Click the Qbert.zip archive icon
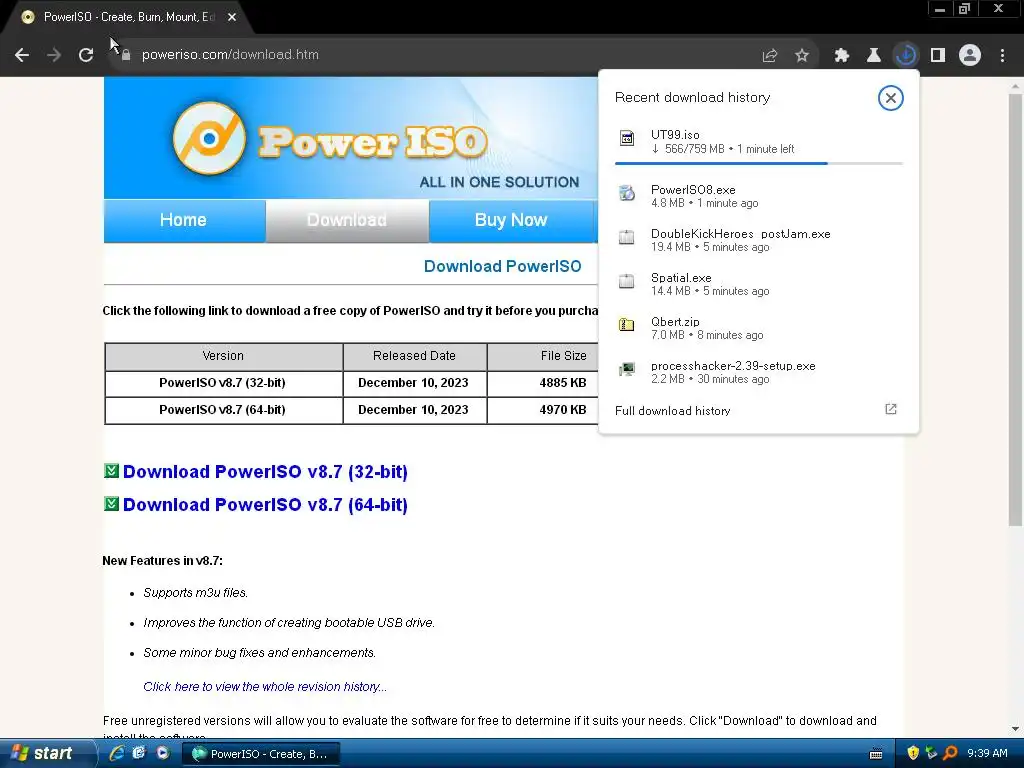The image size is (1024, 768). (x=627, y=325)
